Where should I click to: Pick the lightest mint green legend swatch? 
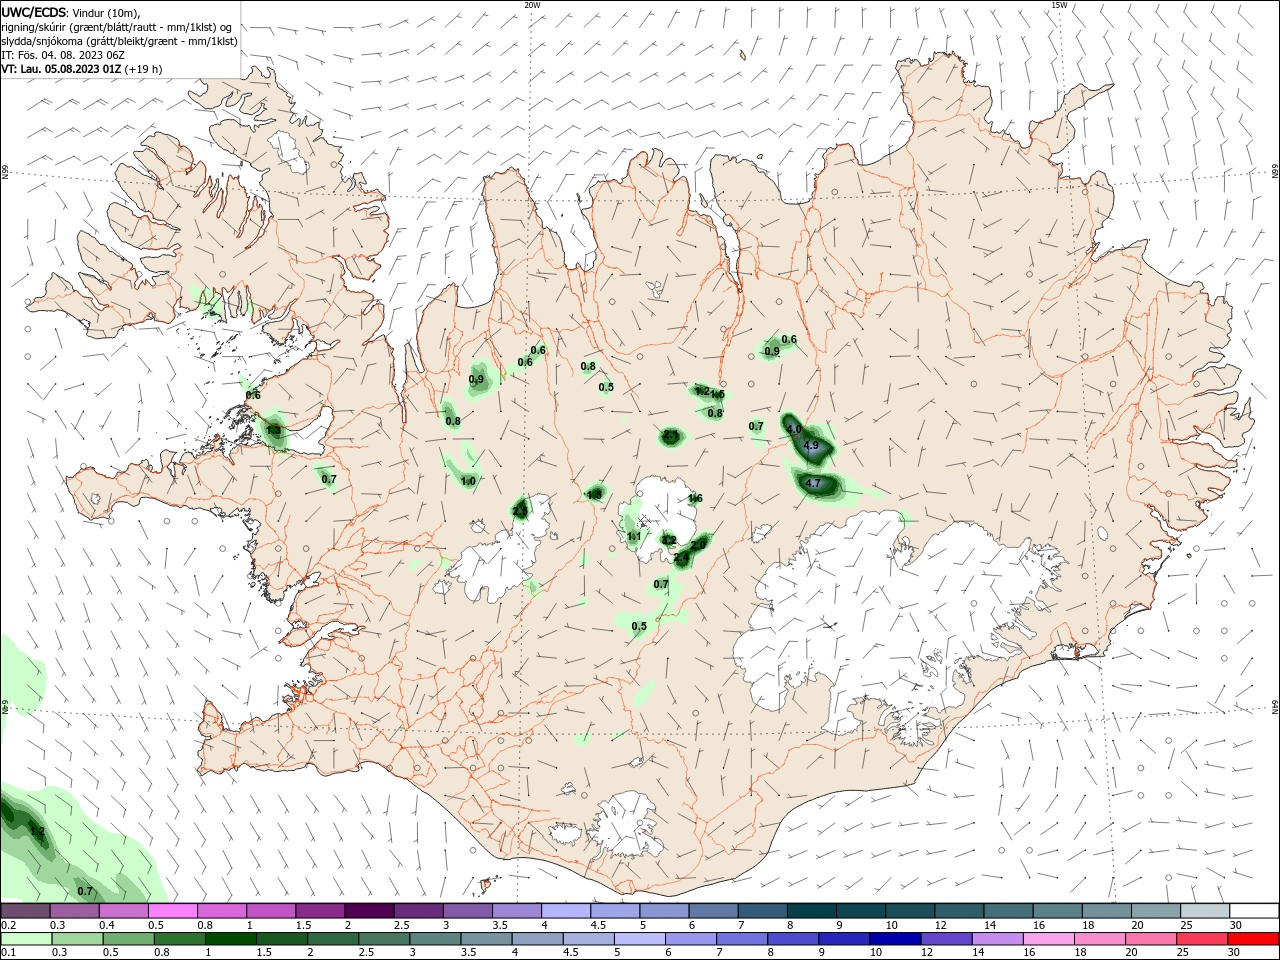pos(26,939)
